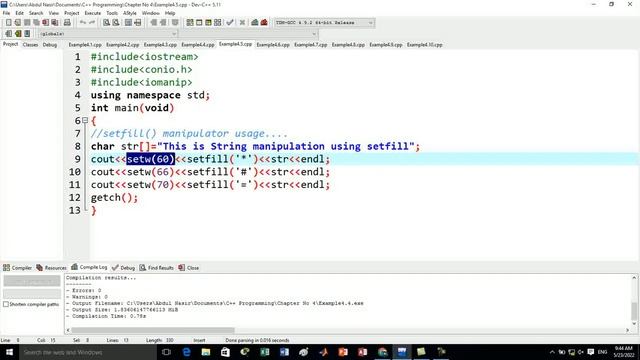
Task: Toggle the Shorten compiler paths checkbox
Action: click(6, 304)
